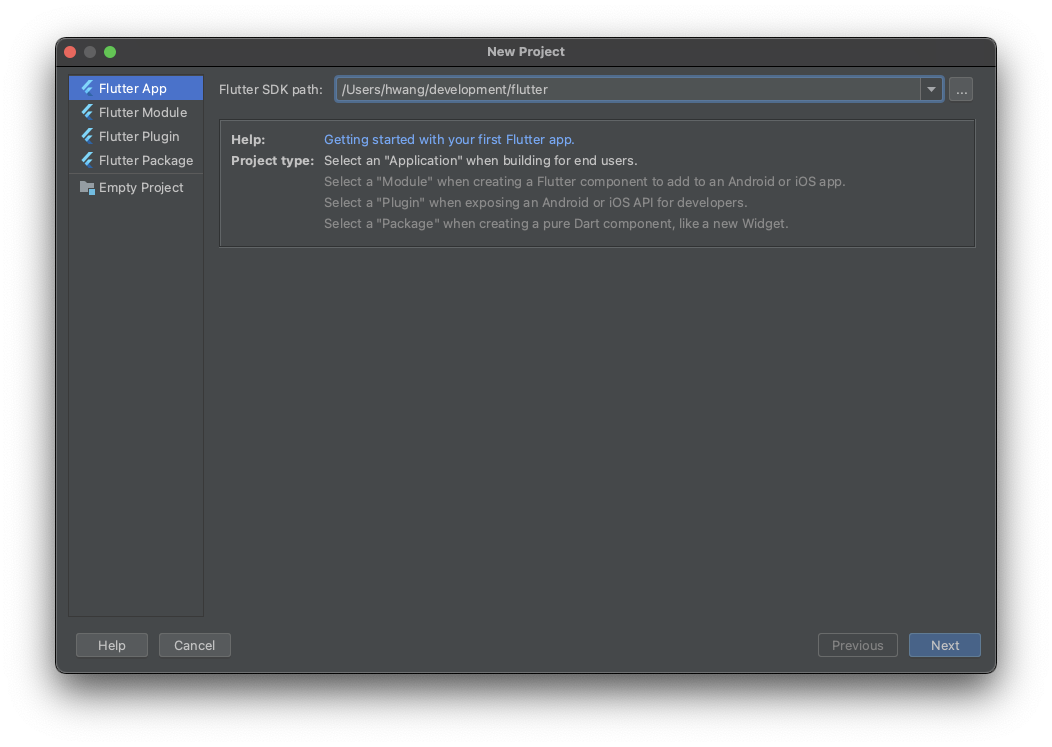Screen dimensions: 1052x747
Task: Close the New Project window with the red button
Action: (x=70, y=52)
